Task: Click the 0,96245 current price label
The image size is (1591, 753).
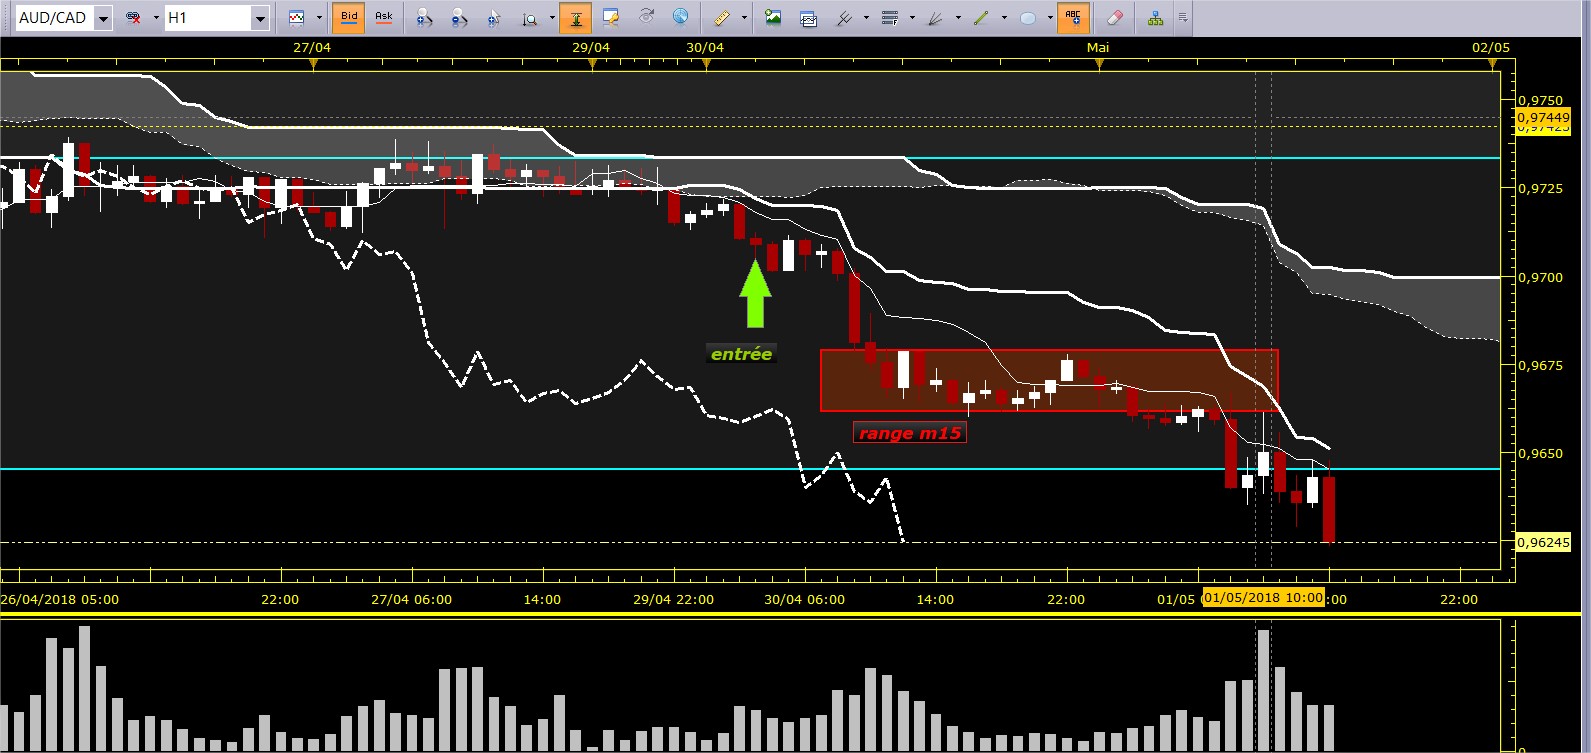Action: (1543, 542)
